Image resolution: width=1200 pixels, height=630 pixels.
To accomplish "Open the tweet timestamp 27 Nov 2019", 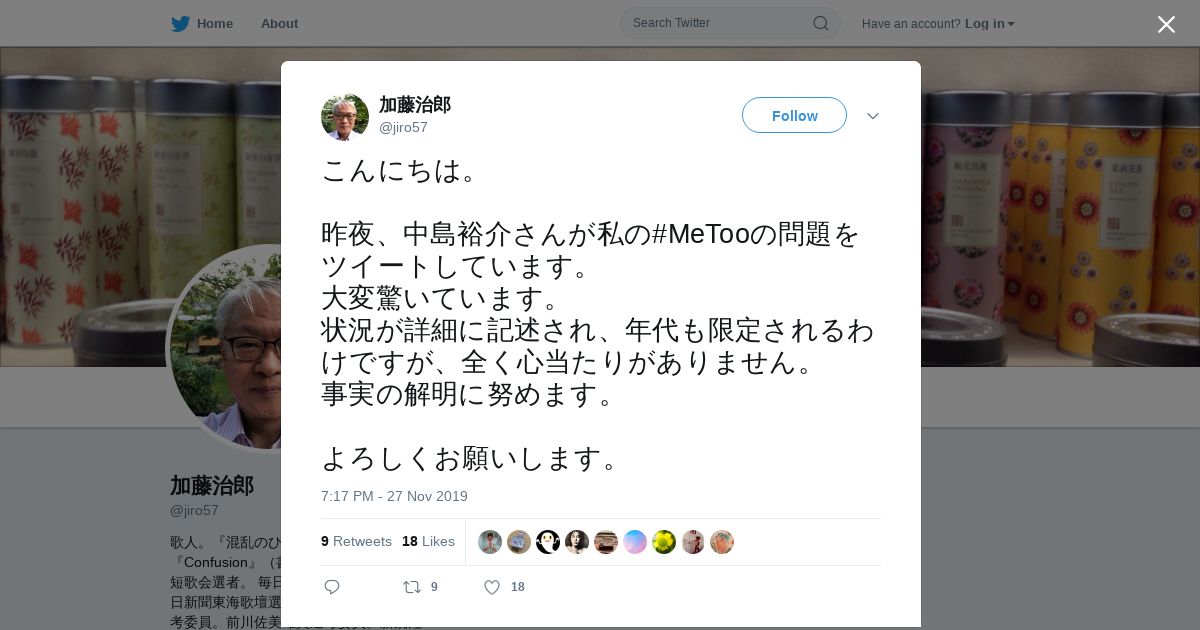I will click(x=394, y=496).
